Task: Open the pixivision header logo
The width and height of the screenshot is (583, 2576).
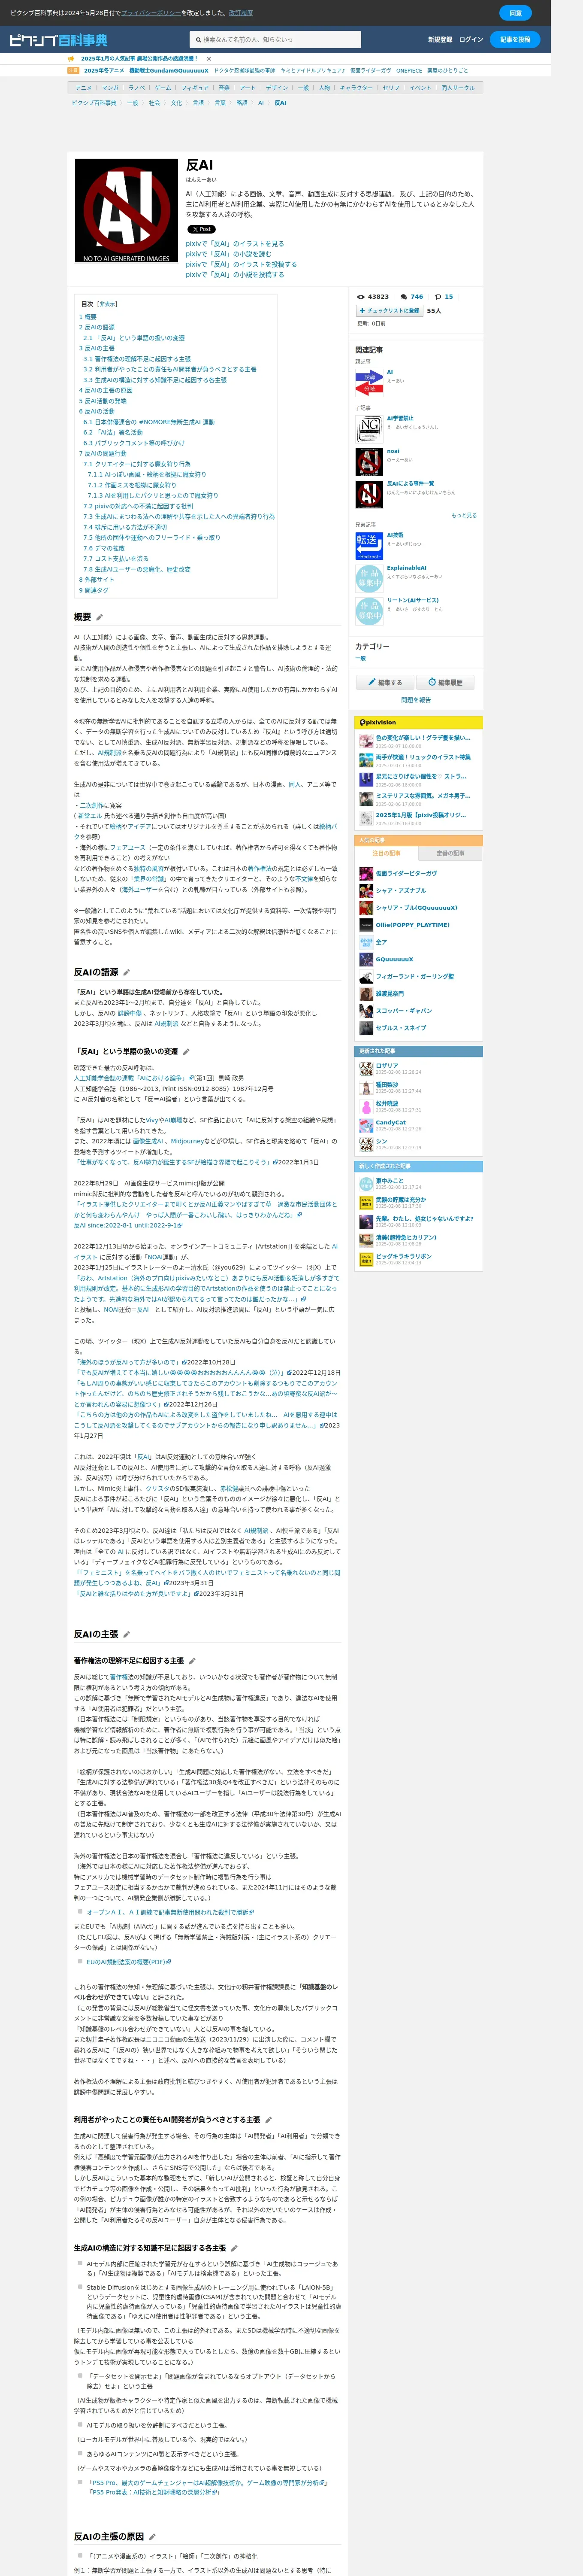Action: pos(377,722)
